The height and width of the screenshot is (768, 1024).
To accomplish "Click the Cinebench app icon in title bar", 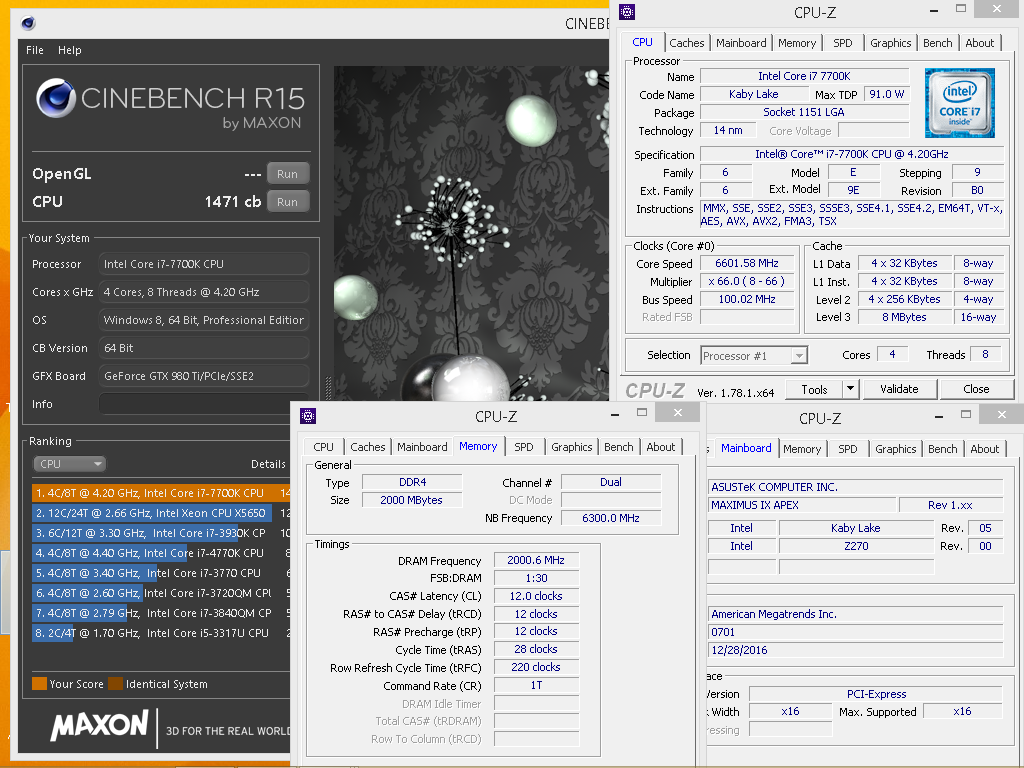I will click(28, 24).
